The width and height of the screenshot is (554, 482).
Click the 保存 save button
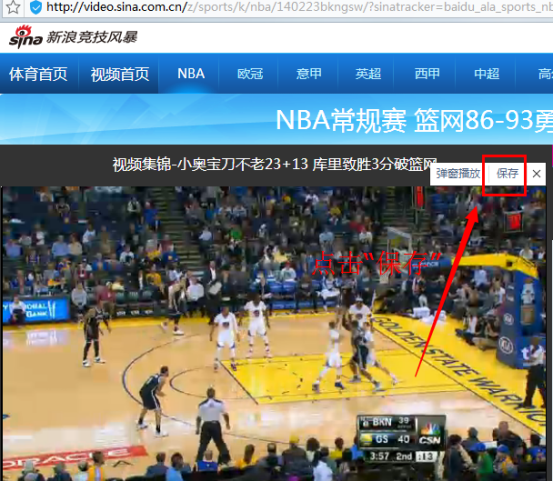coord(507,174)
